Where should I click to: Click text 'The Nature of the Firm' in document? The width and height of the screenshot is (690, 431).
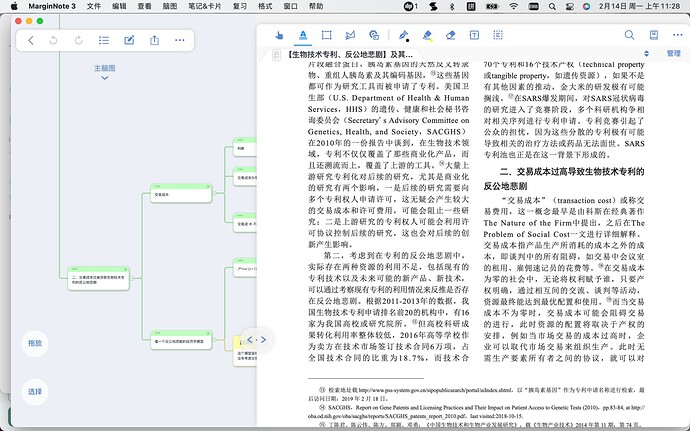[527, 223]
